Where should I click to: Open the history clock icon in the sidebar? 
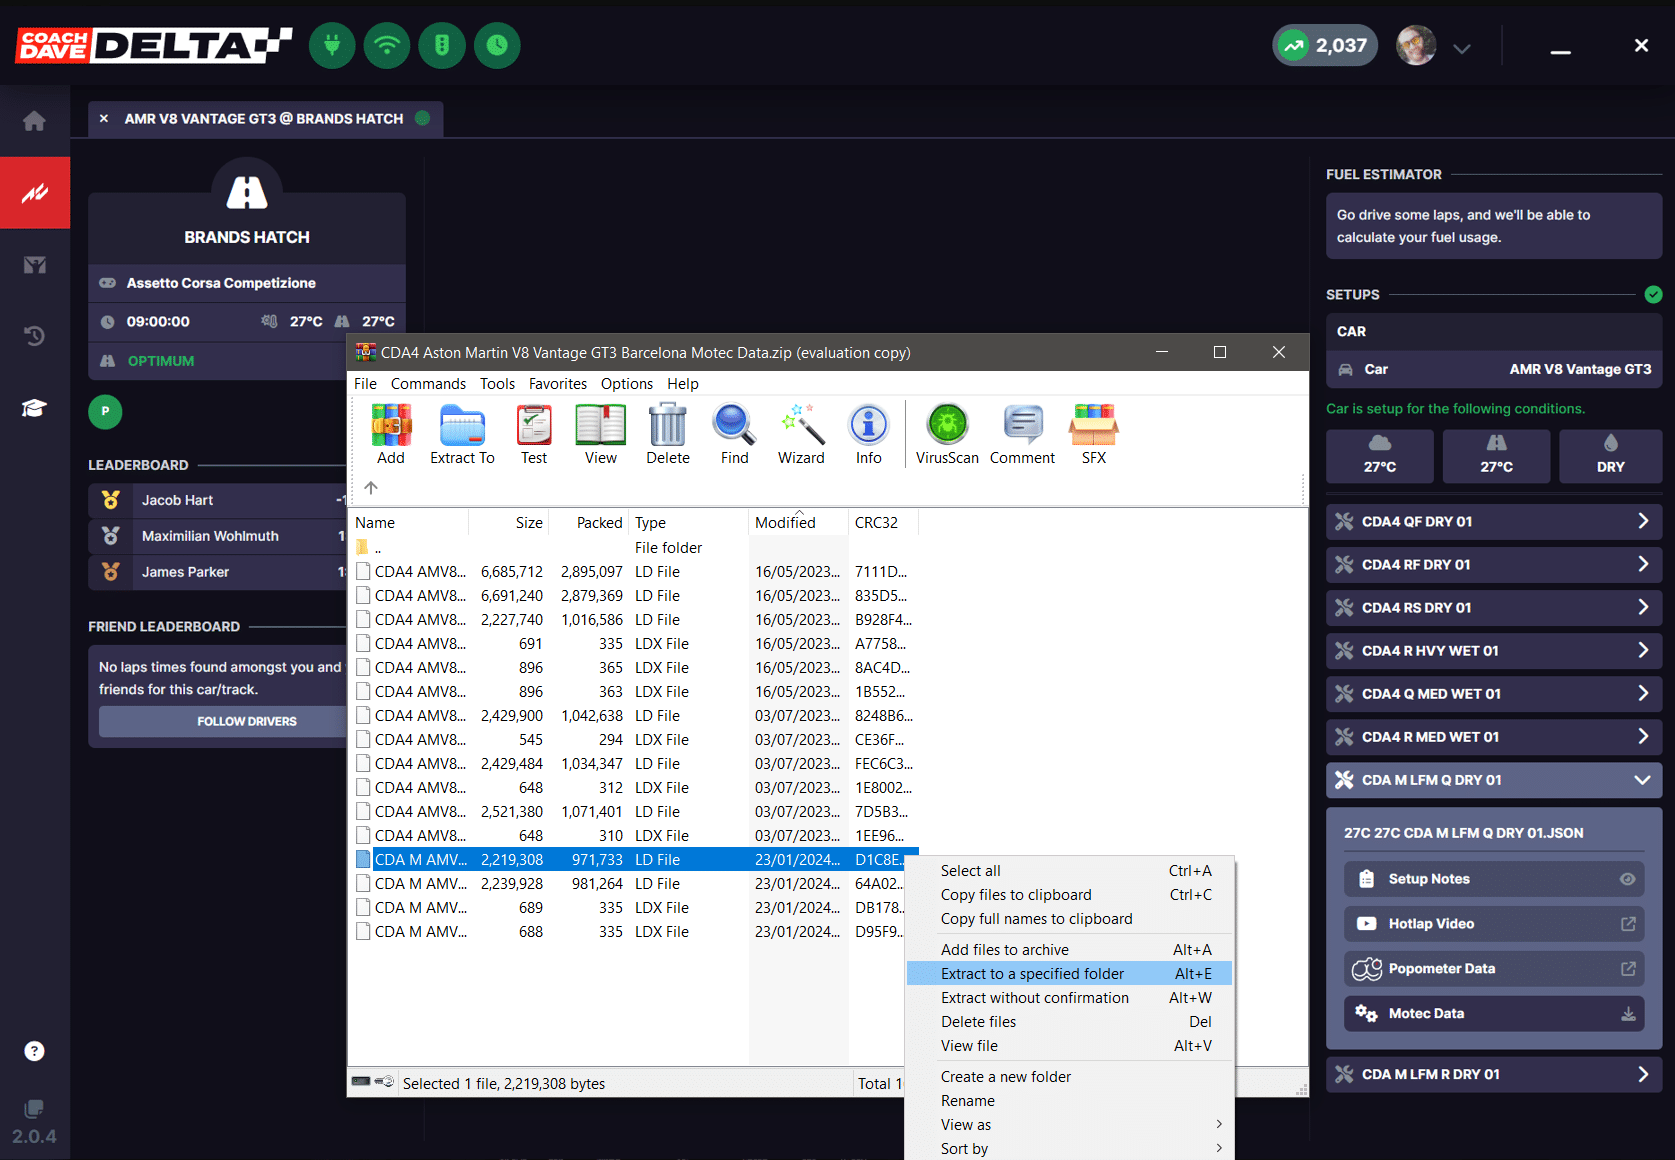pyautogui.click(x=35, y=336)
